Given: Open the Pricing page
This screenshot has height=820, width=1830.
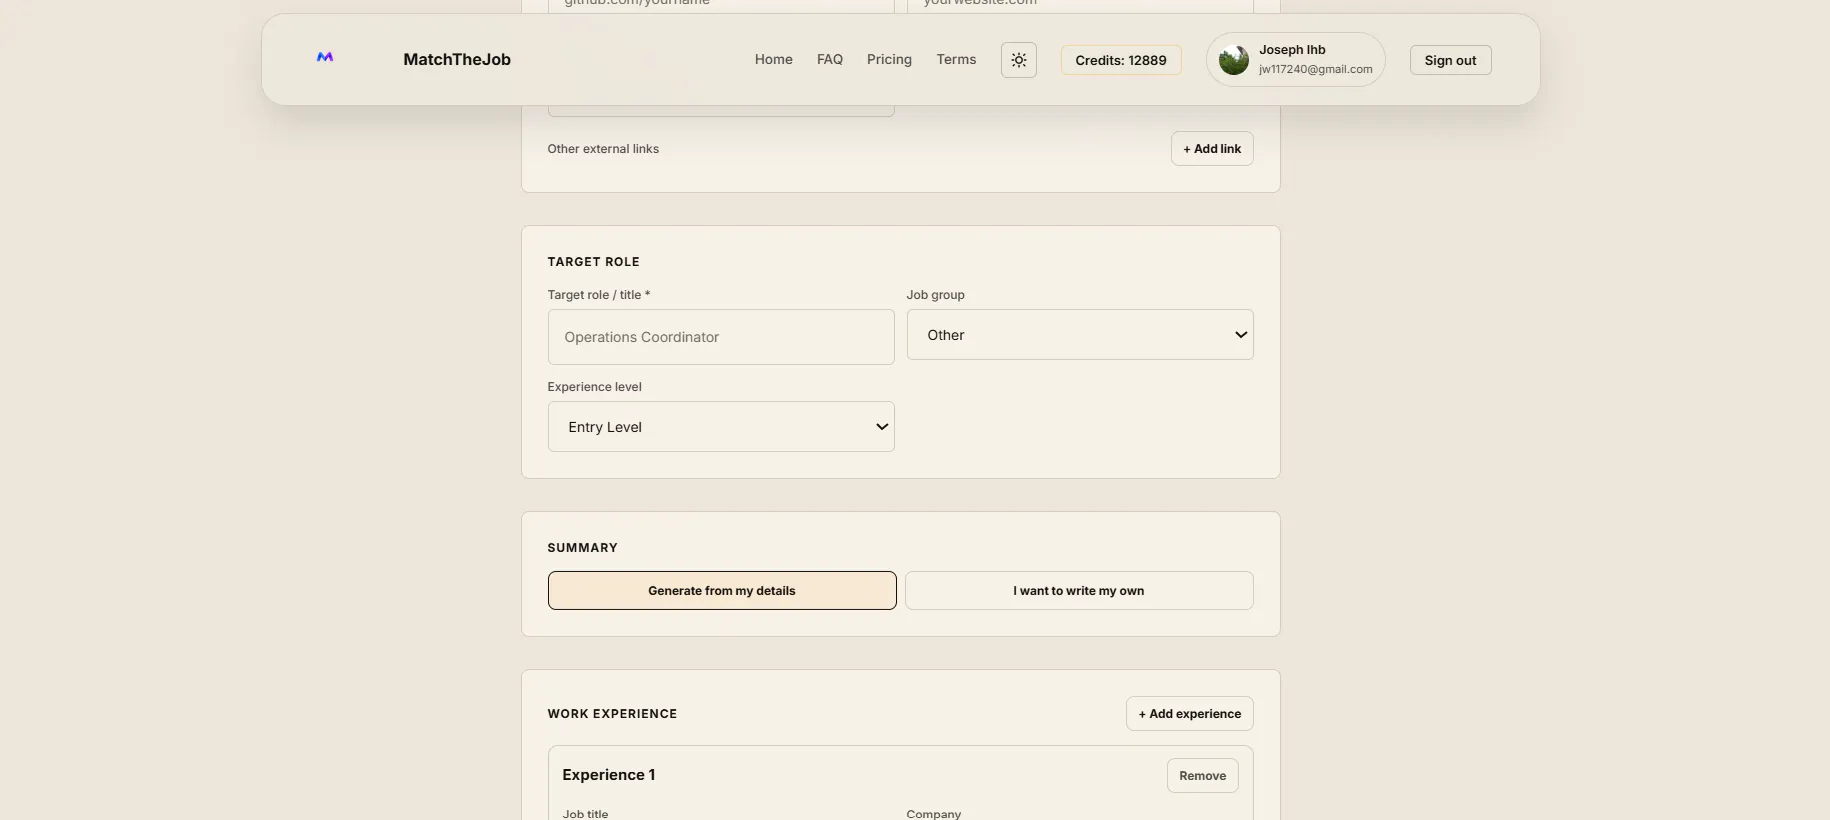Looking at the screenshot, I should pyautogui.click(x=889, y=60).
